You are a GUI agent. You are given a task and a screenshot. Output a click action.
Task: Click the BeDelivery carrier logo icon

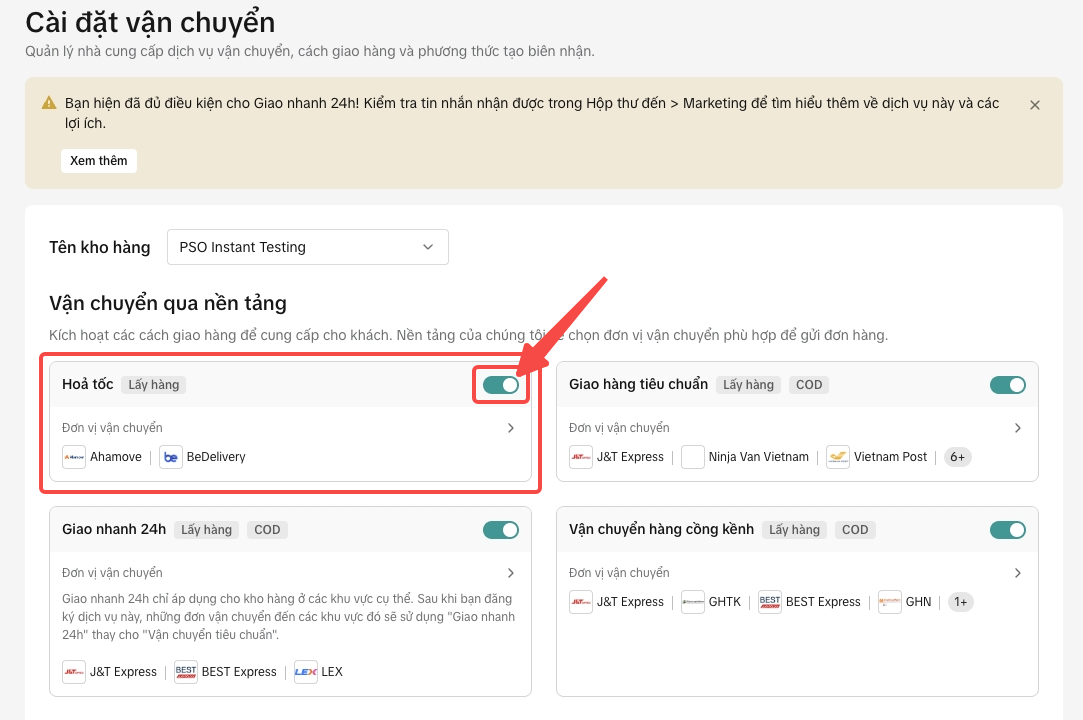(171, 457)
